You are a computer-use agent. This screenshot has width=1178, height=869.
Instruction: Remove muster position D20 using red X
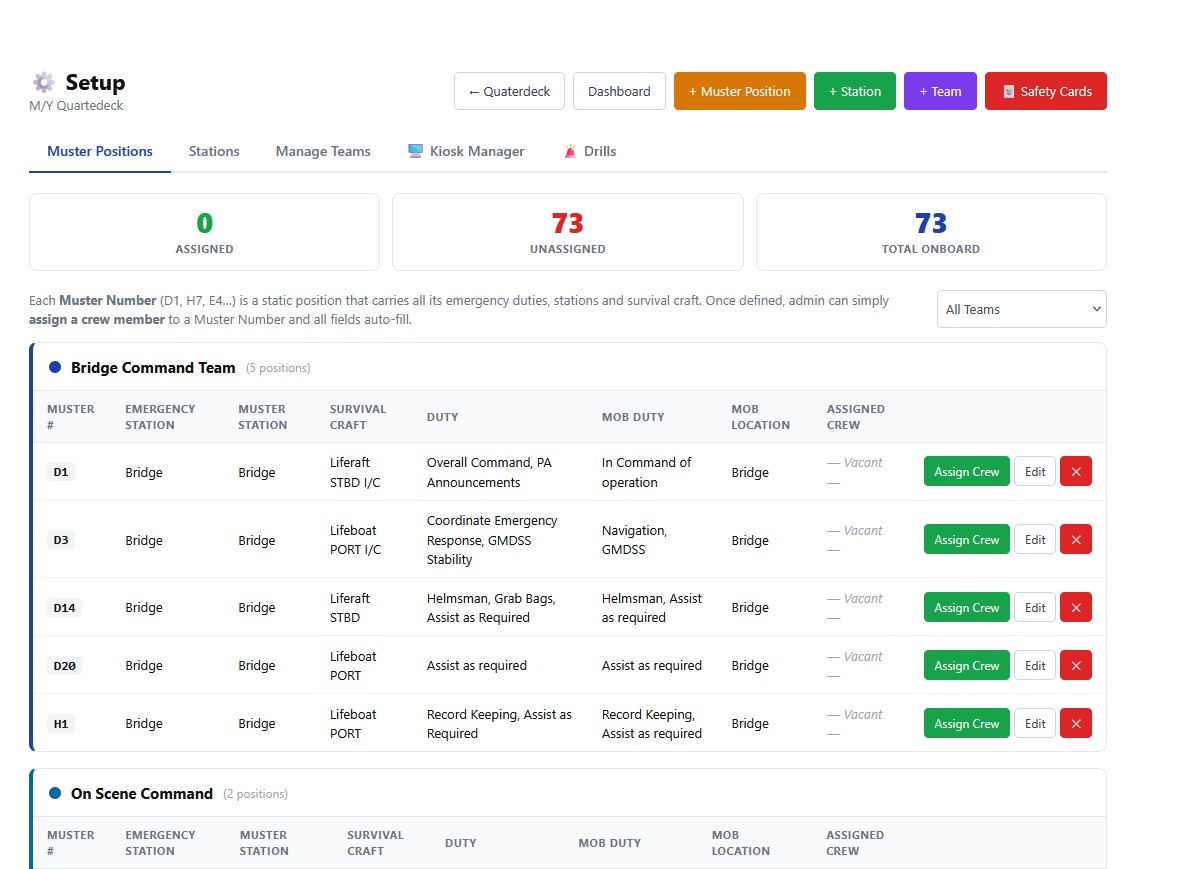(x=1075, y=665)
